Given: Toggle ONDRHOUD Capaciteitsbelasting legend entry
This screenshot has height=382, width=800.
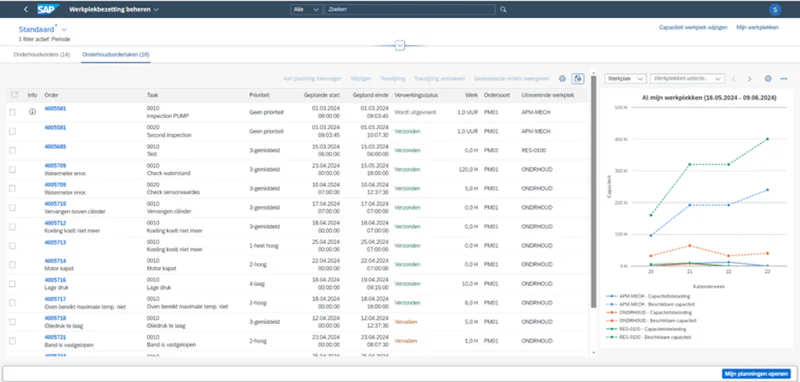Looking at the screenshot, I should point(648,312).
